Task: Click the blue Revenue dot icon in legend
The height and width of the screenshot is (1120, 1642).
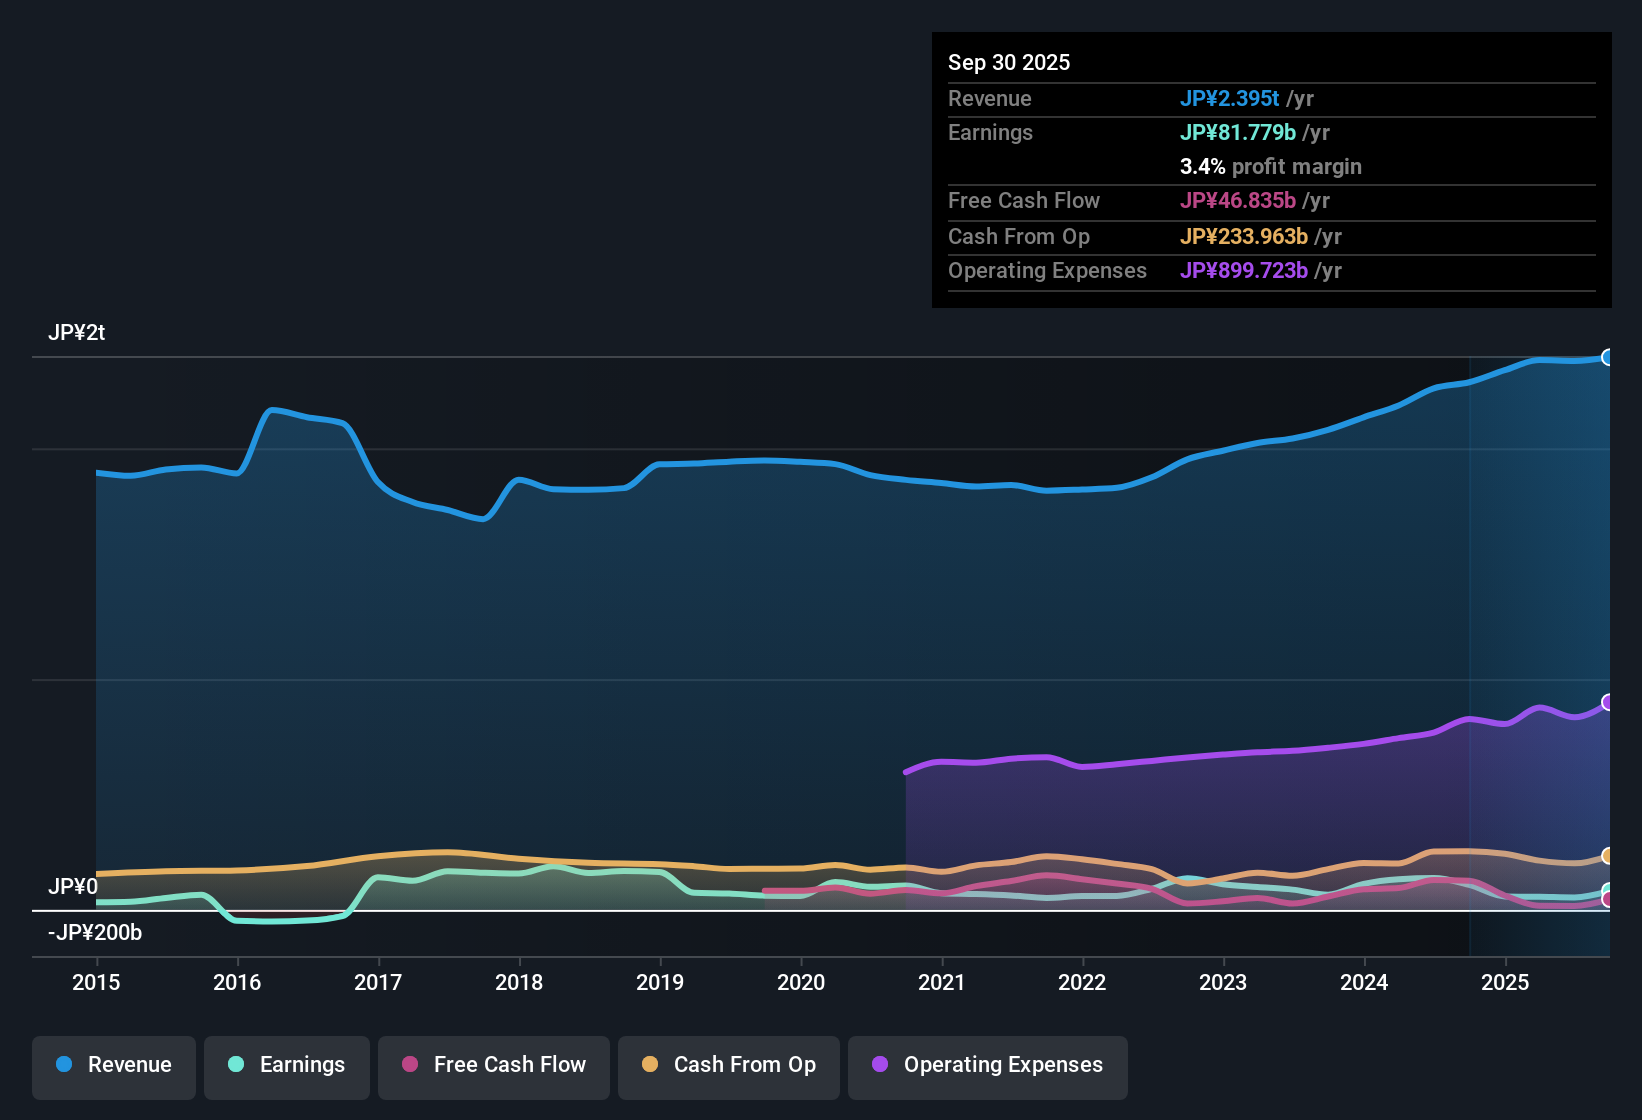Action: point(63,1065)
